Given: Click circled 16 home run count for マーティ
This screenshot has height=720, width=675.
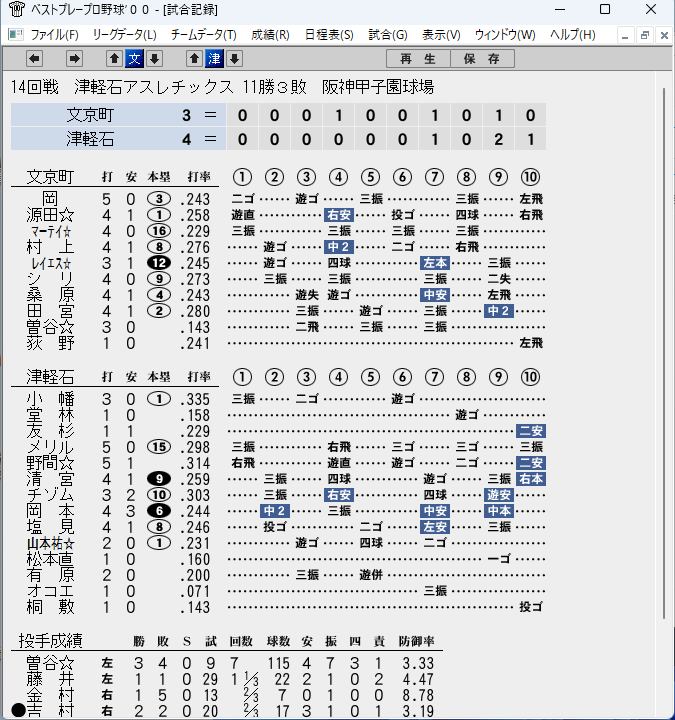Looking at the screenshot, I should tap(159, 231).
